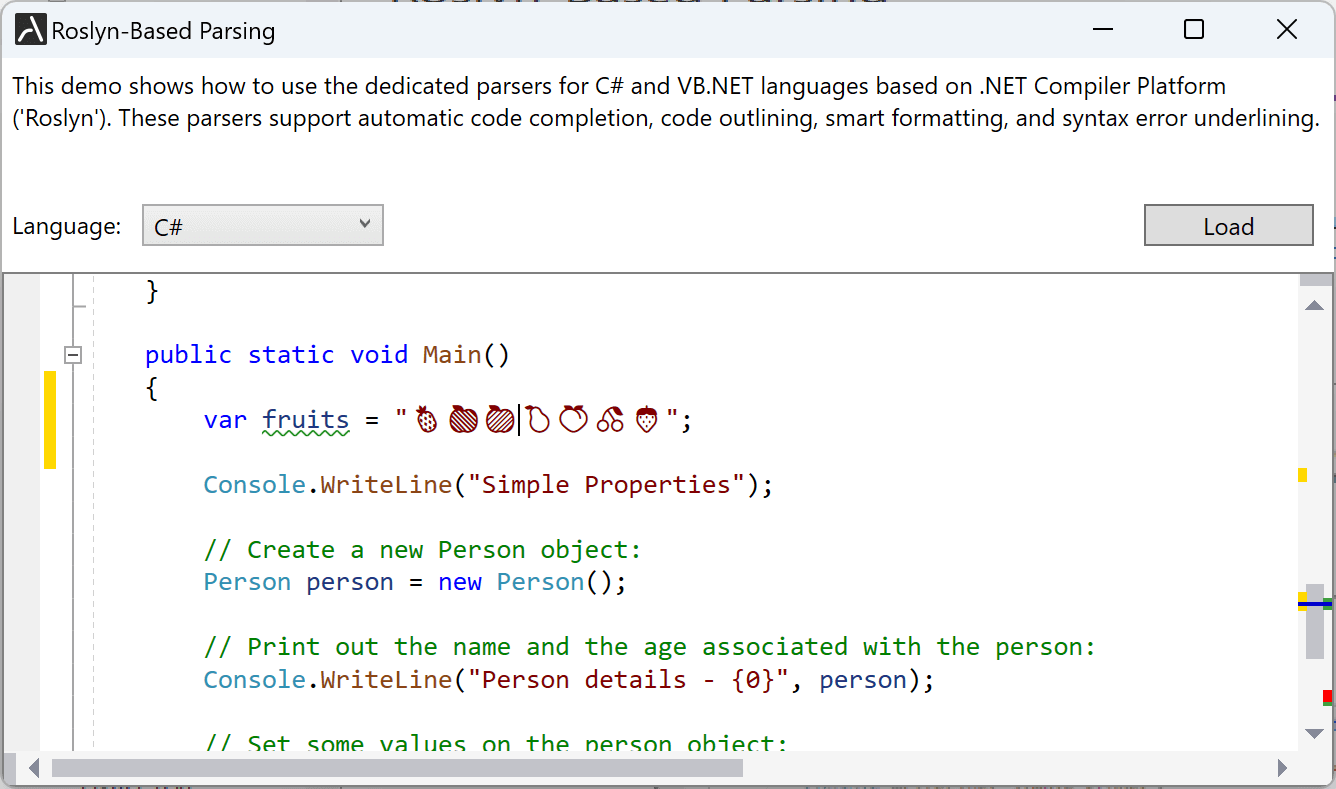1336x789 pixels.
Task: Click the 'public' keyword
Action: (188, 354)
